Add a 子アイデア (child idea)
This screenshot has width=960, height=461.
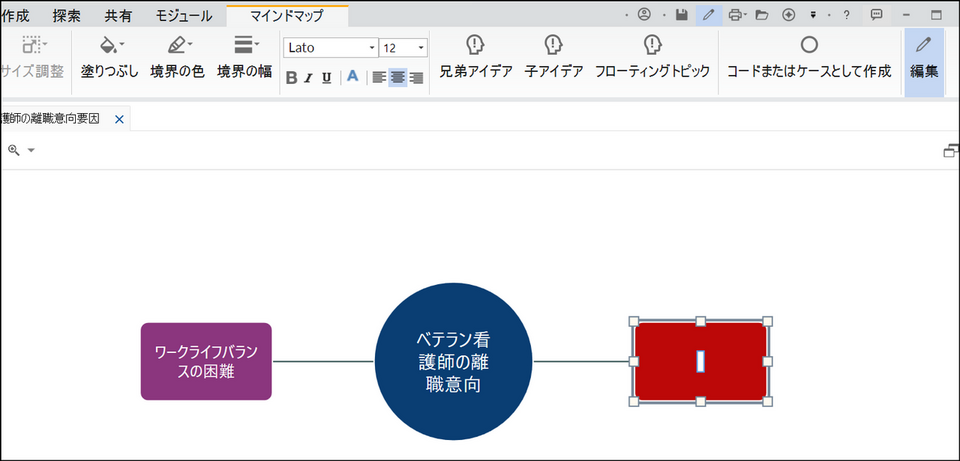[x=553, y=46]
